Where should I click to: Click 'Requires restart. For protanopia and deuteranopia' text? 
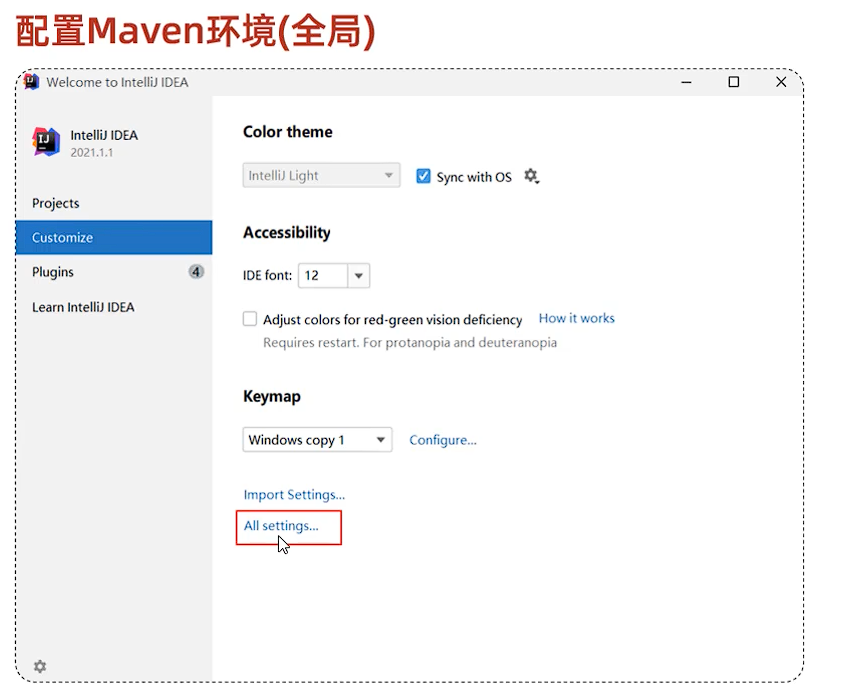coord(410,343)
